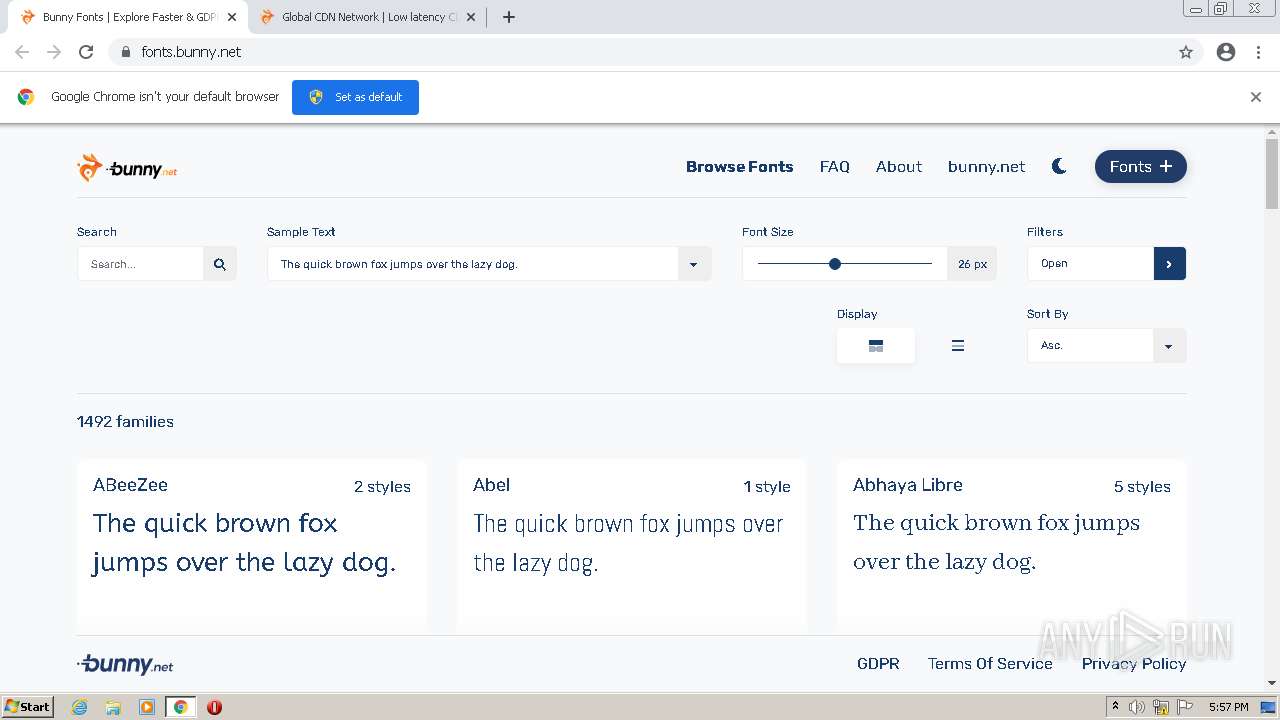Screen dimensions: 1280x720
Task: Adjust the Font Size slider handle
Action: (x=835, y=264)
